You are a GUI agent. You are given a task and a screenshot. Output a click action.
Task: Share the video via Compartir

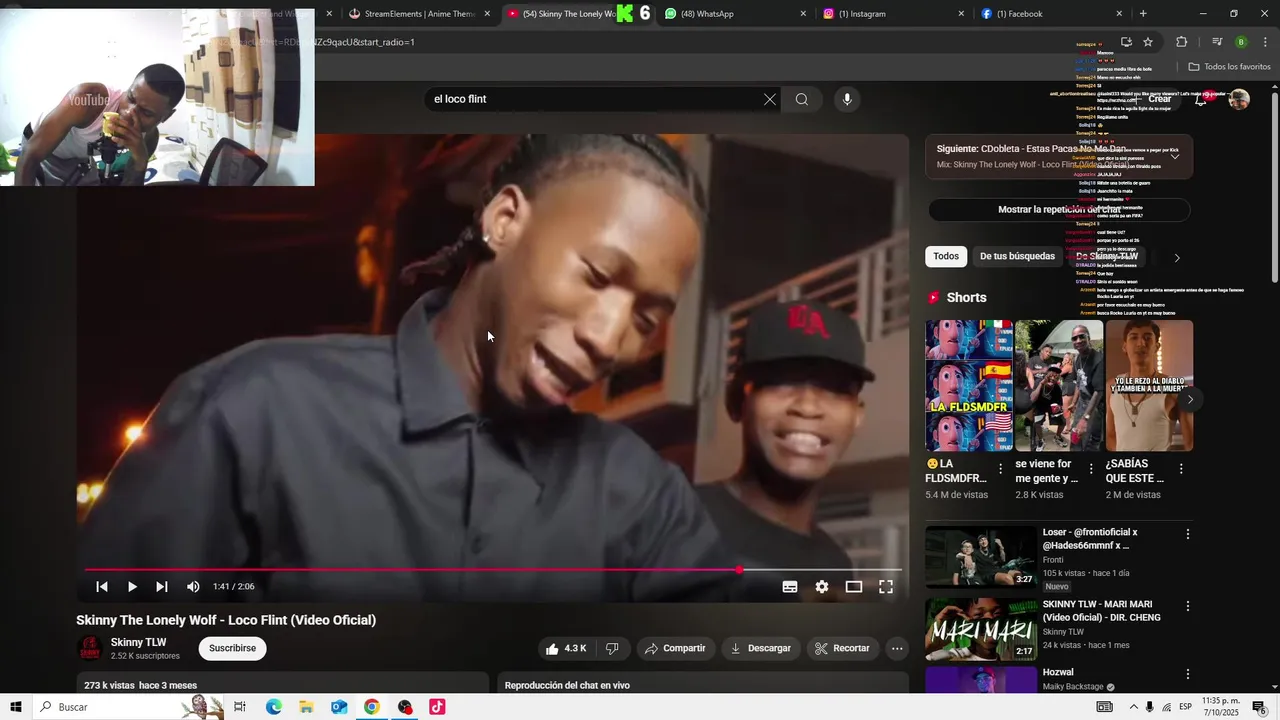tap(675, 648)
